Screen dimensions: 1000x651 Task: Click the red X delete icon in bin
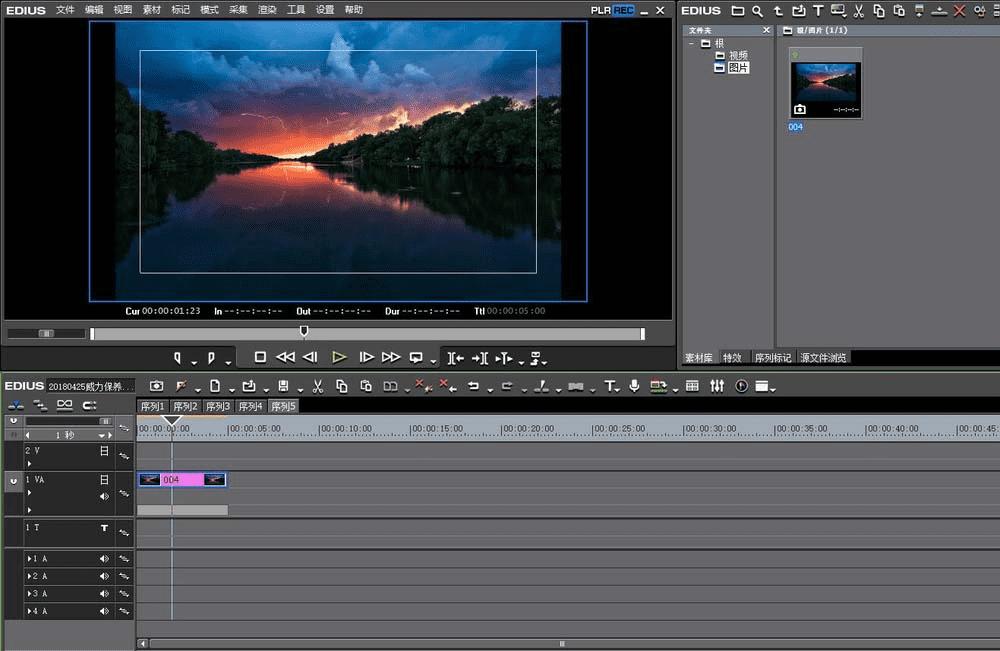point(960,11)
